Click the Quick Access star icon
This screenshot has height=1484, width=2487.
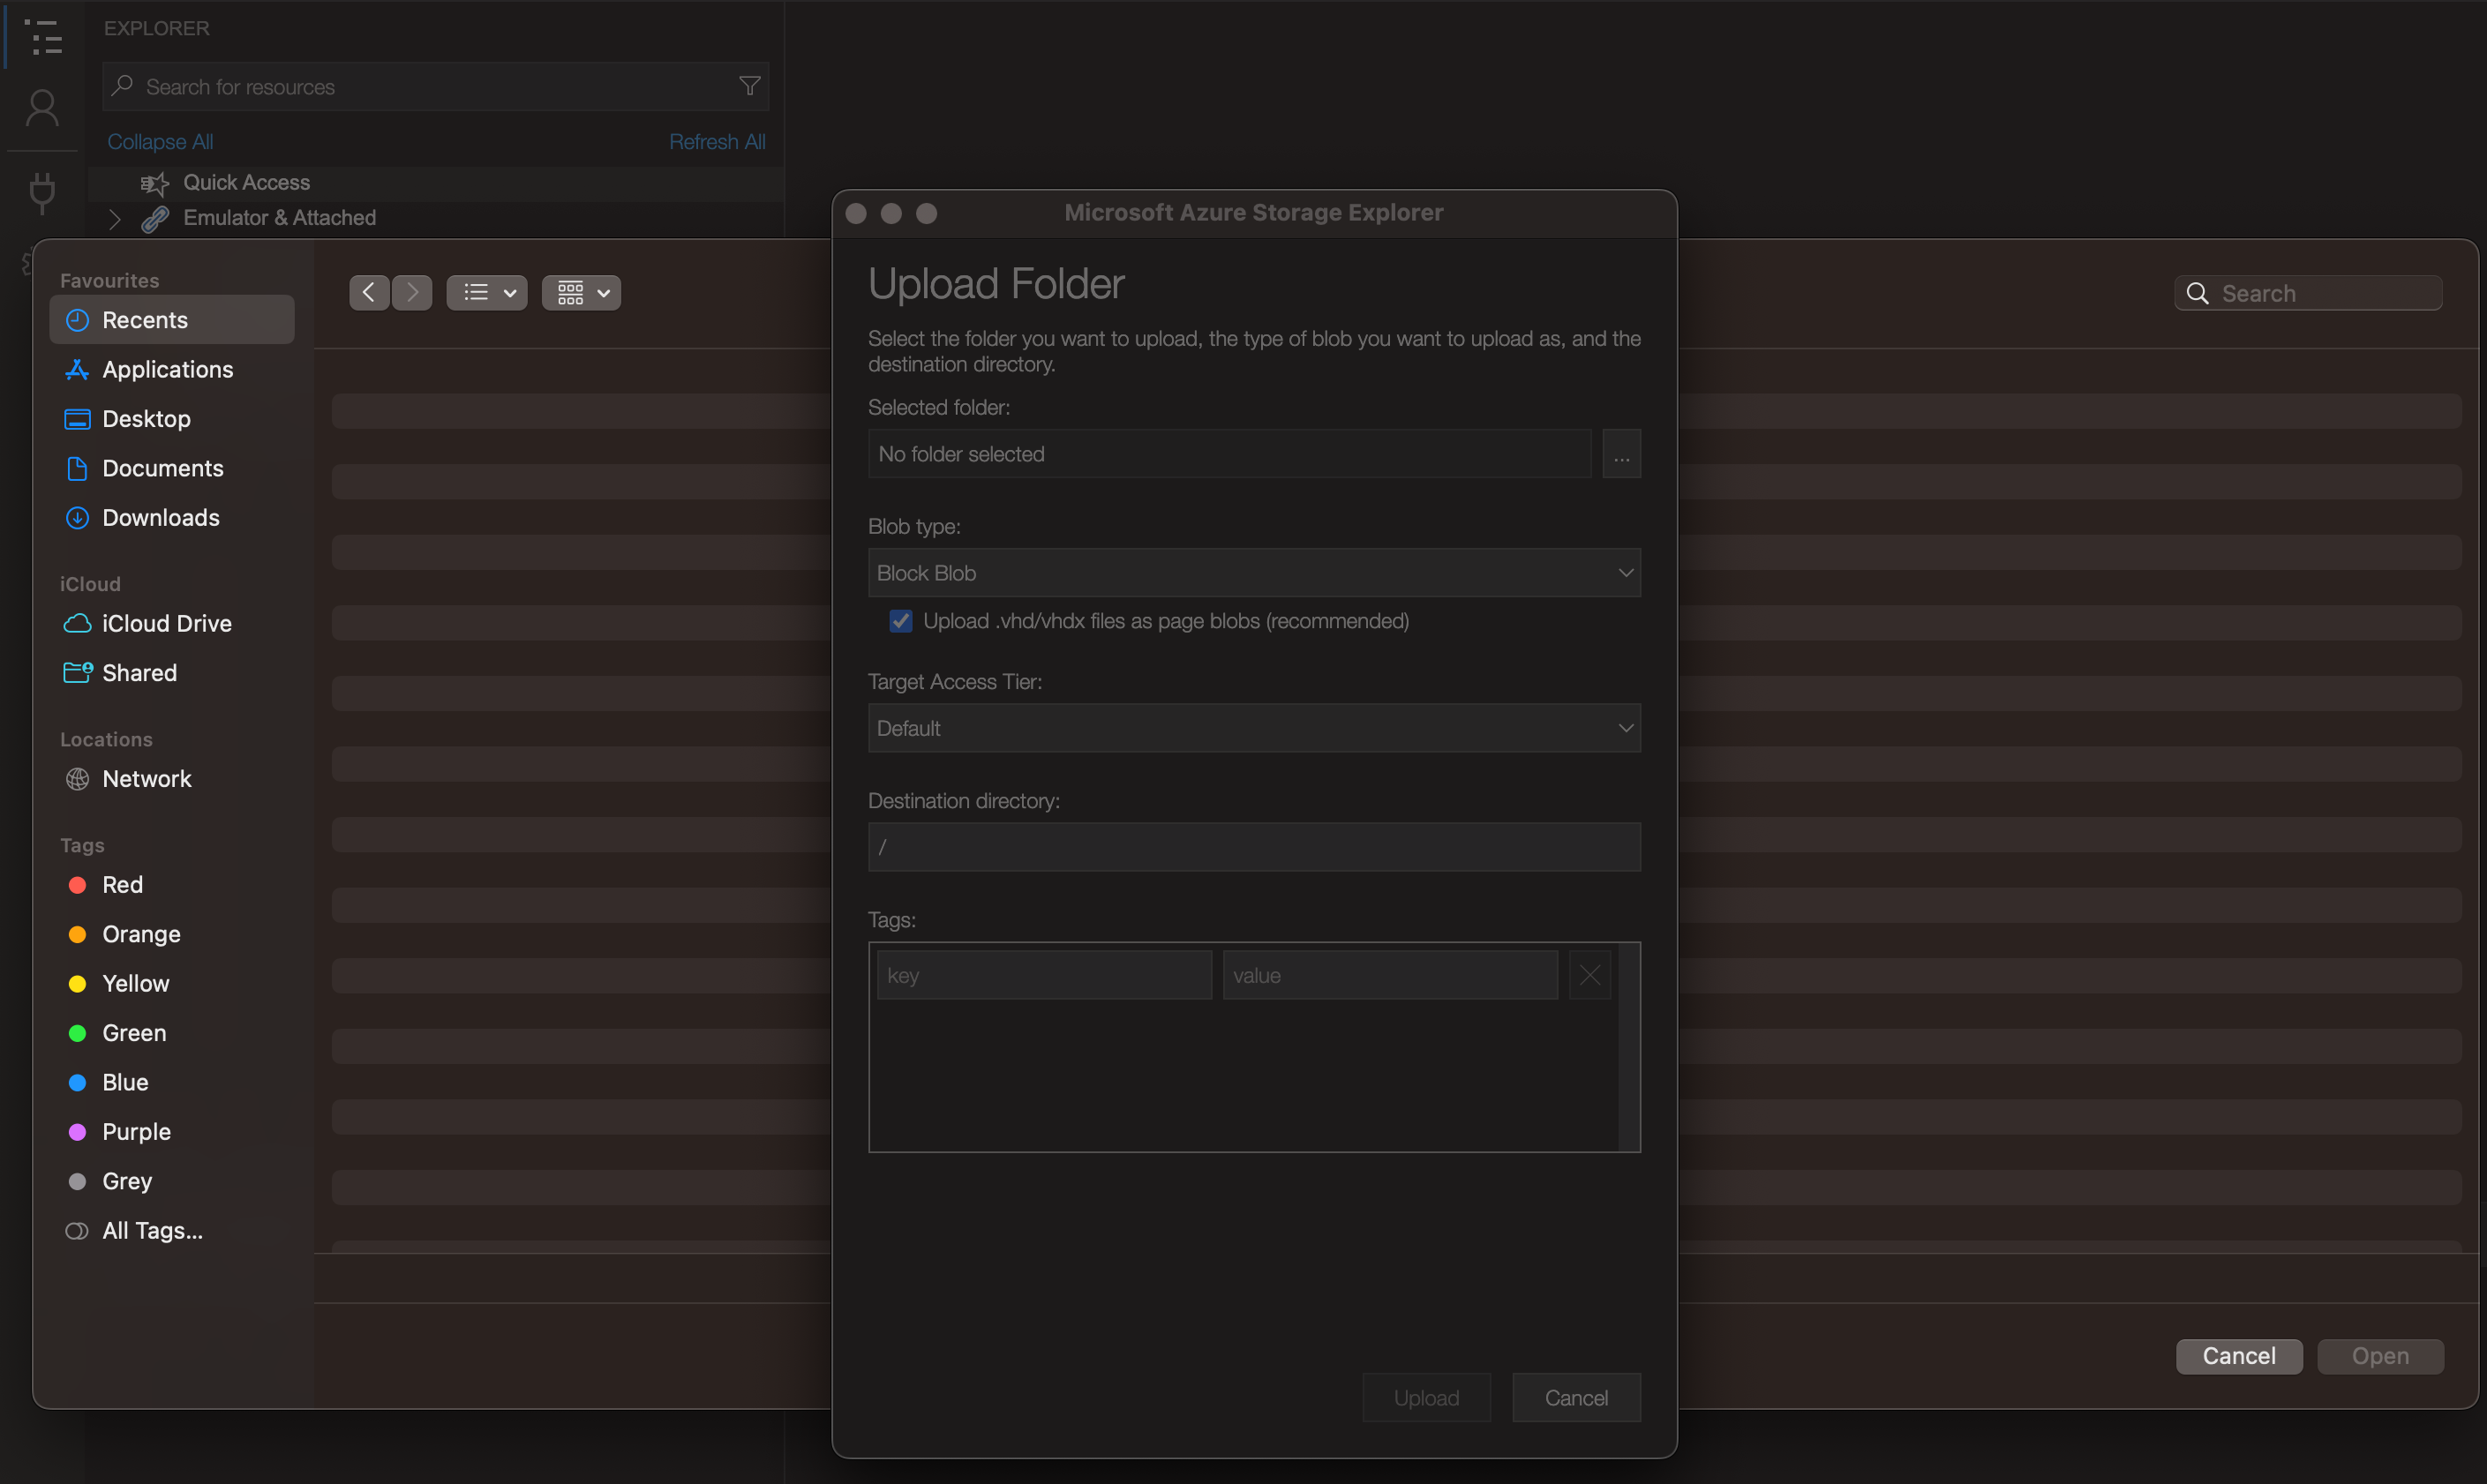pos(154,183)
